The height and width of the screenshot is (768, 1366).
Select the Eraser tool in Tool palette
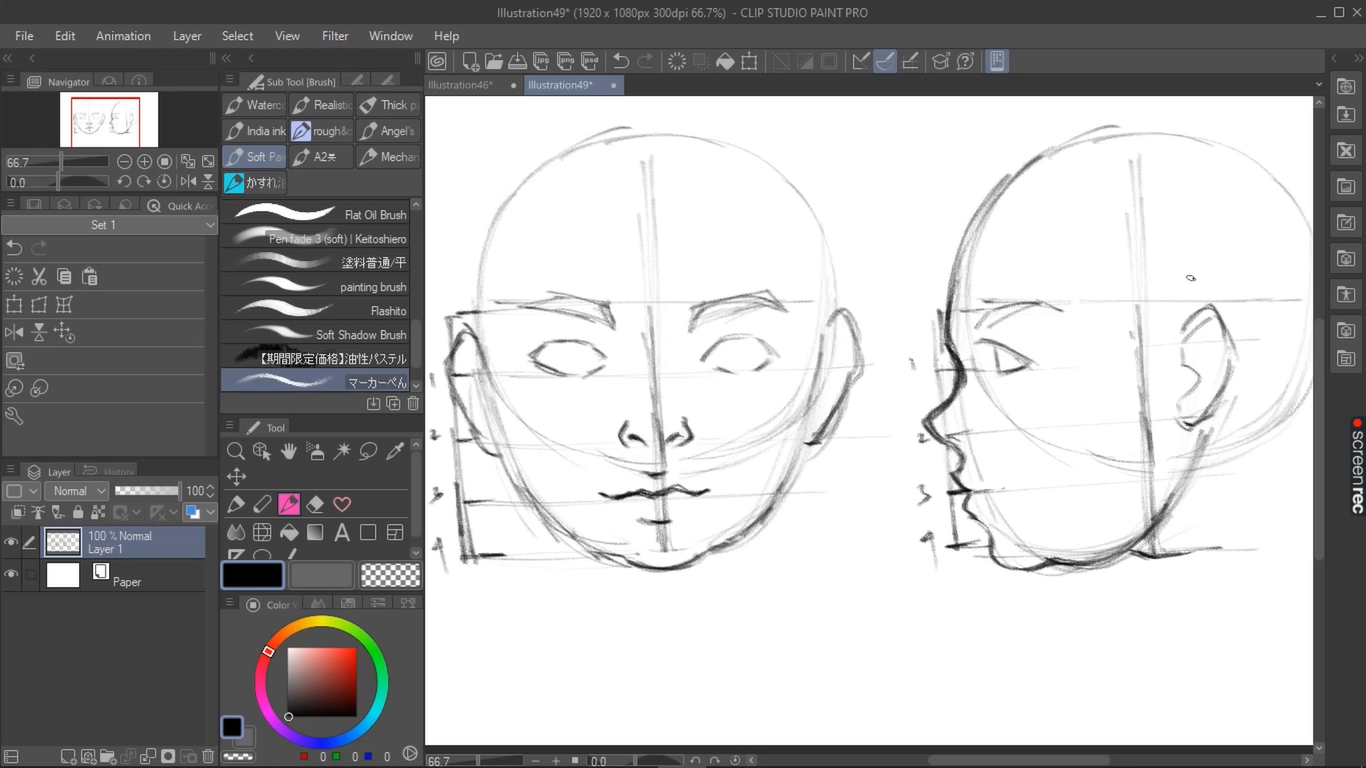pos(315,505)
